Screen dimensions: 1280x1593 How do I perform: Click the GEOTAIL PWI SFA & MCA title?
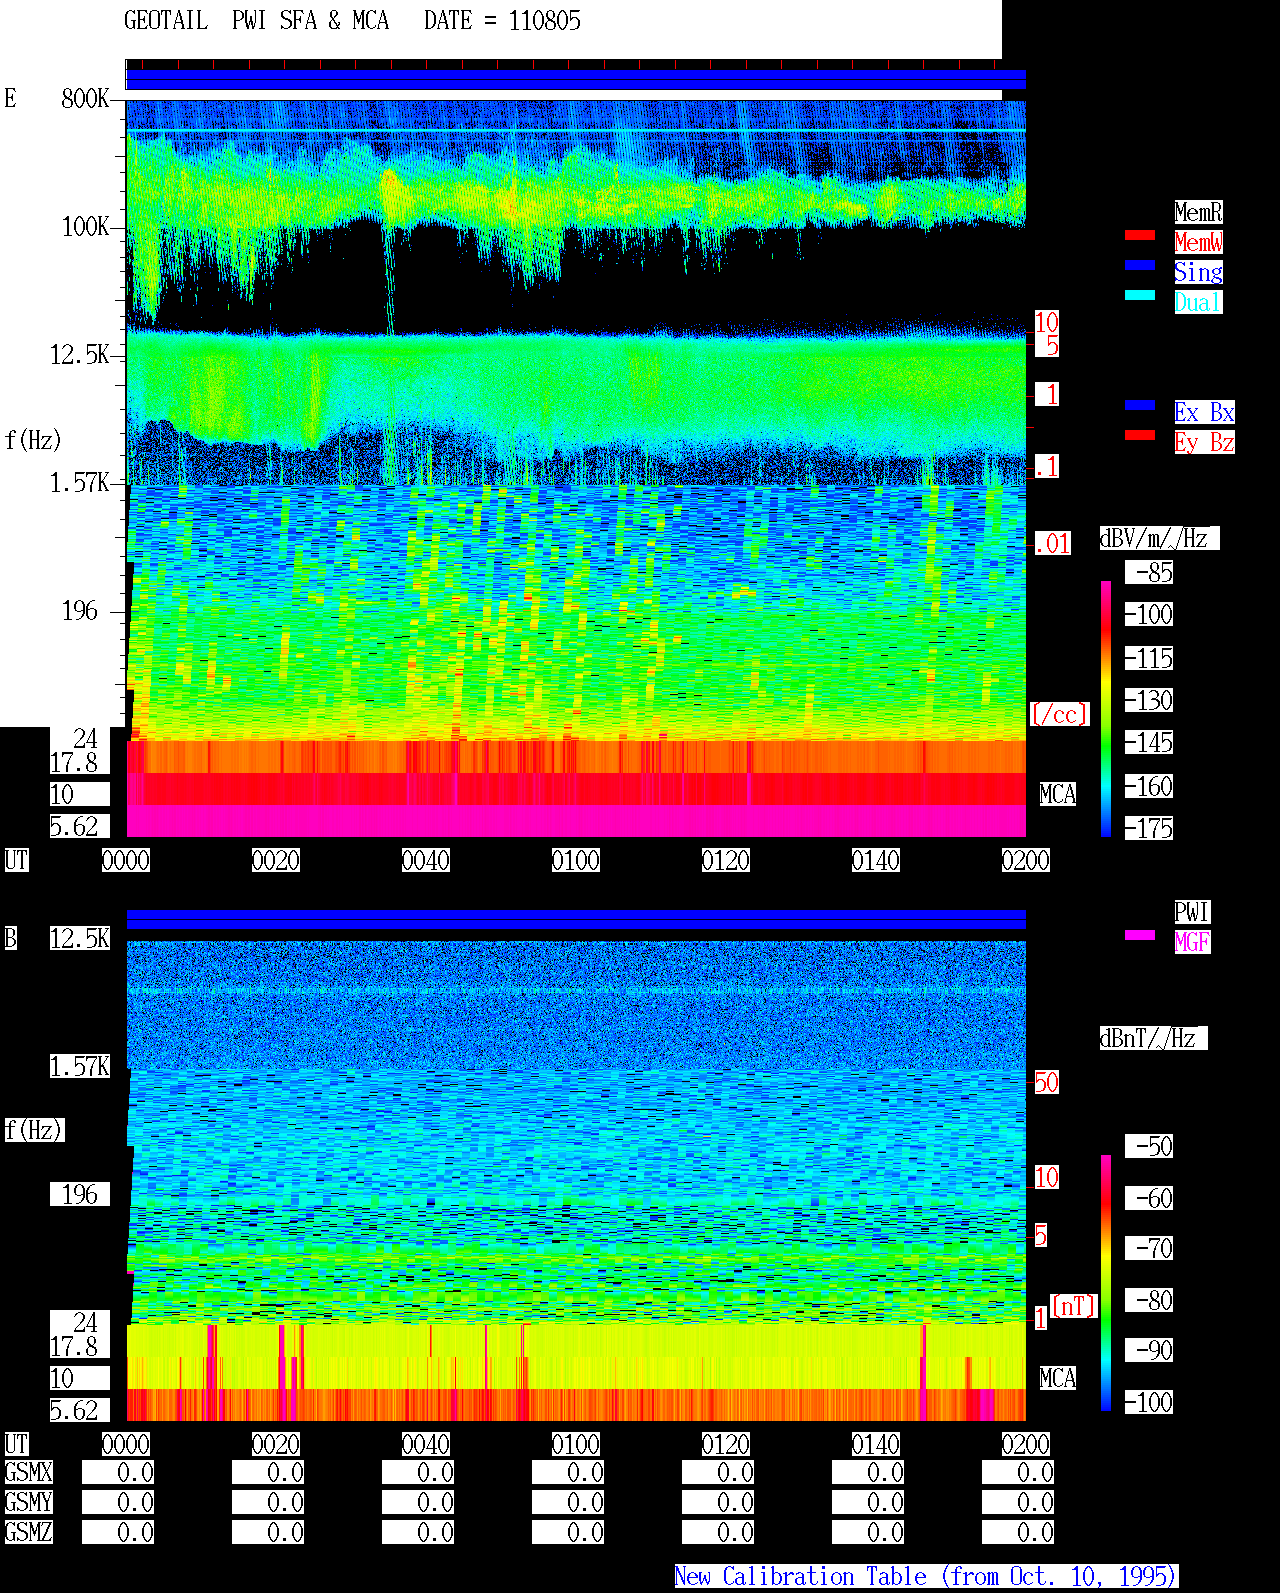pyautogui.click(x=256, y=21)
